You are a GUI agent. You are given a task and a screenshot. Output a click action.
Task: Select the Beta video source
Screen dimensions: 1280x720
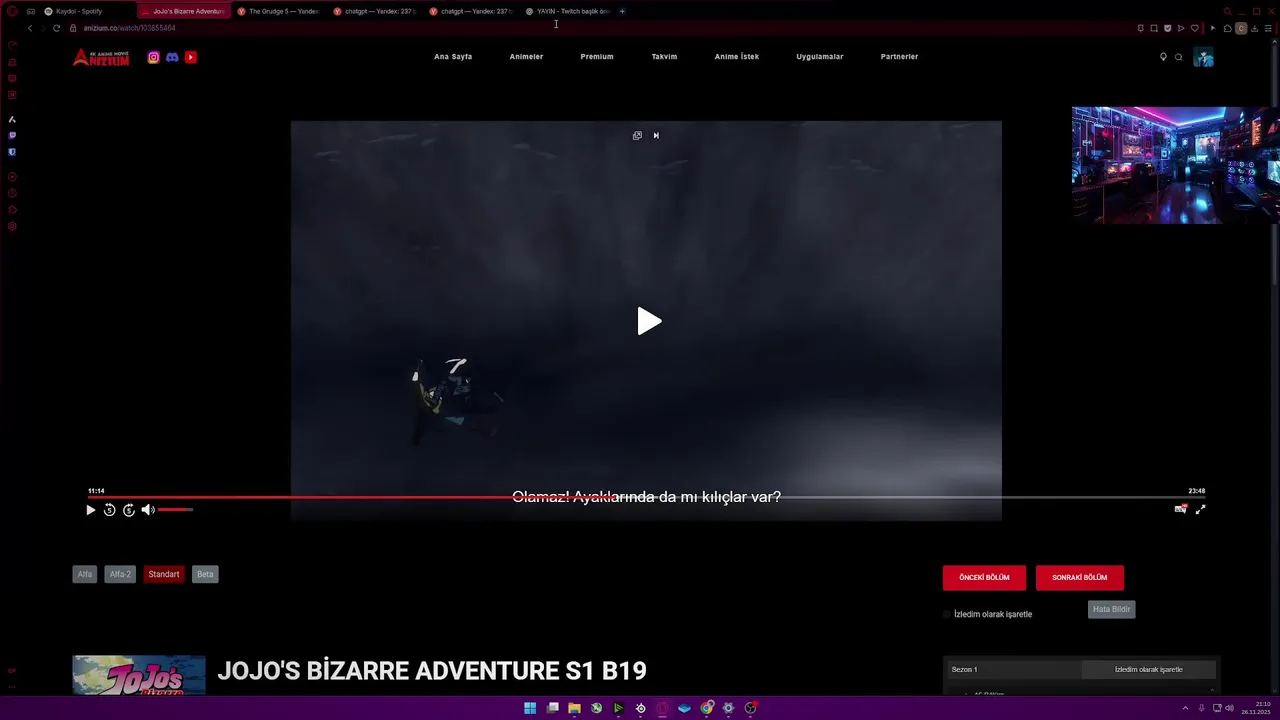click(x=205, y=574)
